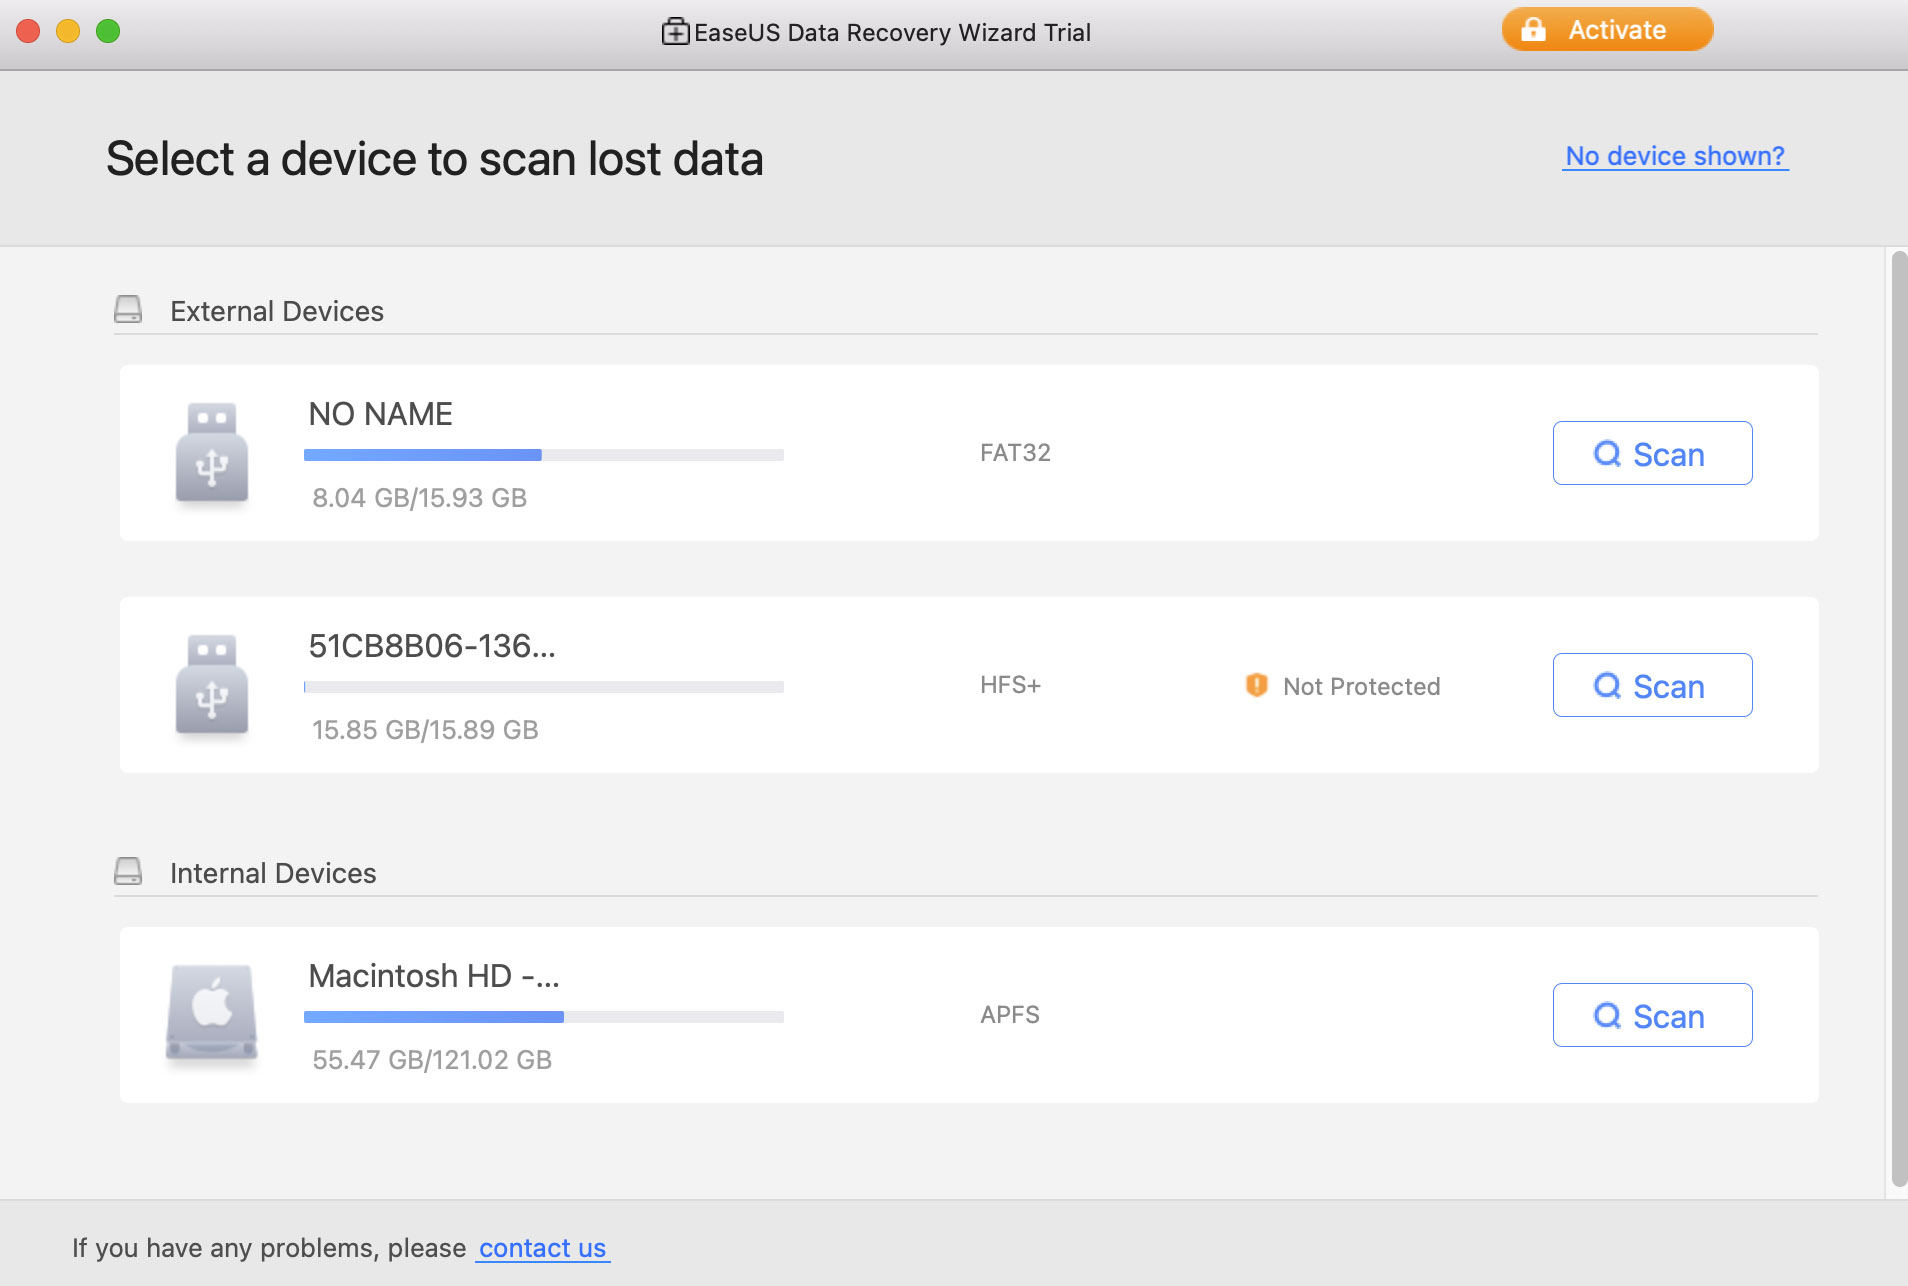Close the window with the red button
This screenshot has width=1908, height=1286.
pos(28,31)
